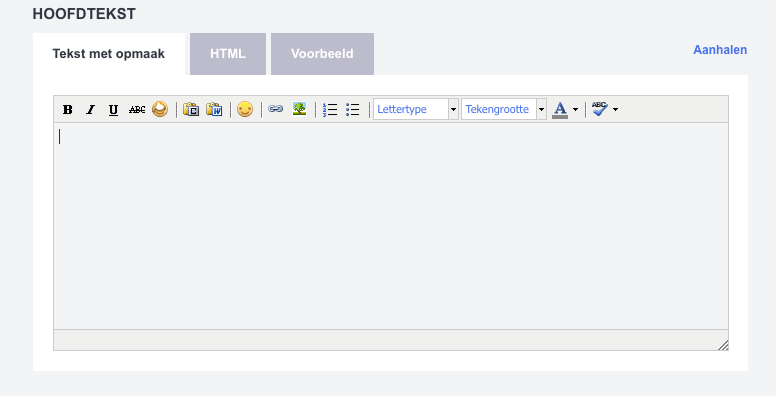Open the smiley emoticon picker
Viewport: 776px width, 396px height.
pos(245,109)
